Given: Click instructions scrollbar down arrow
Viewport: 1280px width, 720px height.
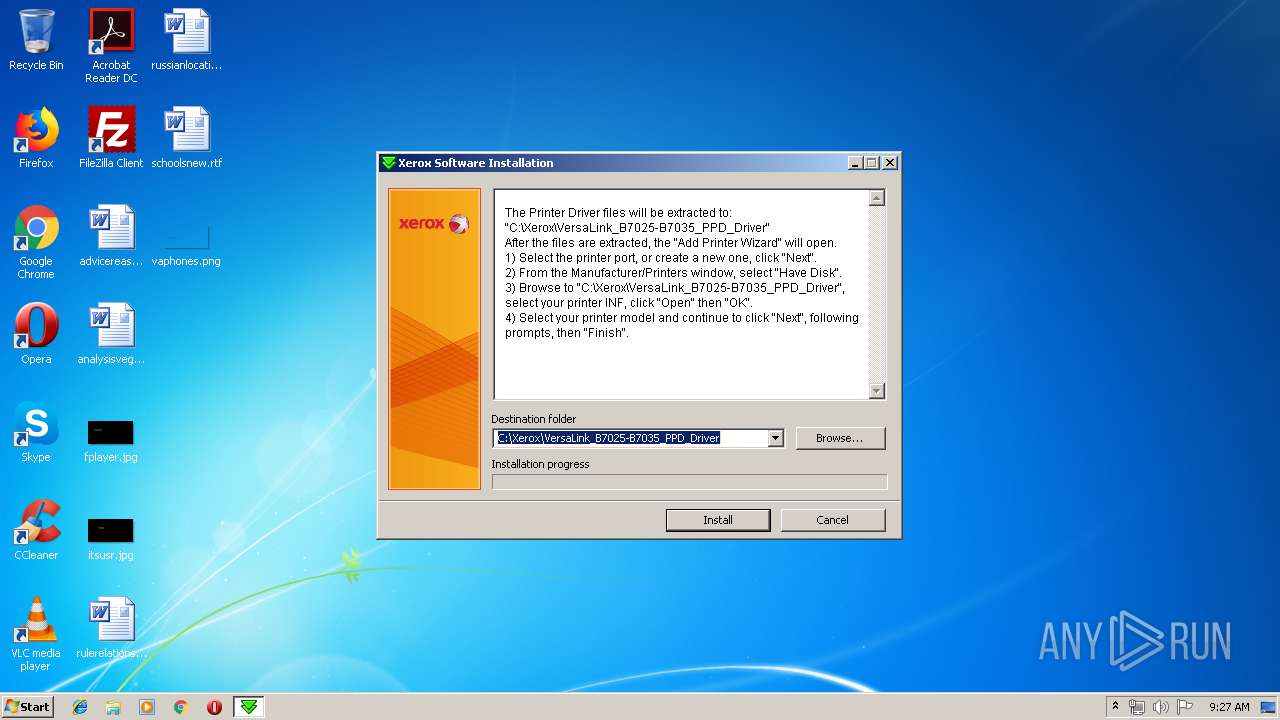Looking at the screenshot, I should (x=877, y=391).
